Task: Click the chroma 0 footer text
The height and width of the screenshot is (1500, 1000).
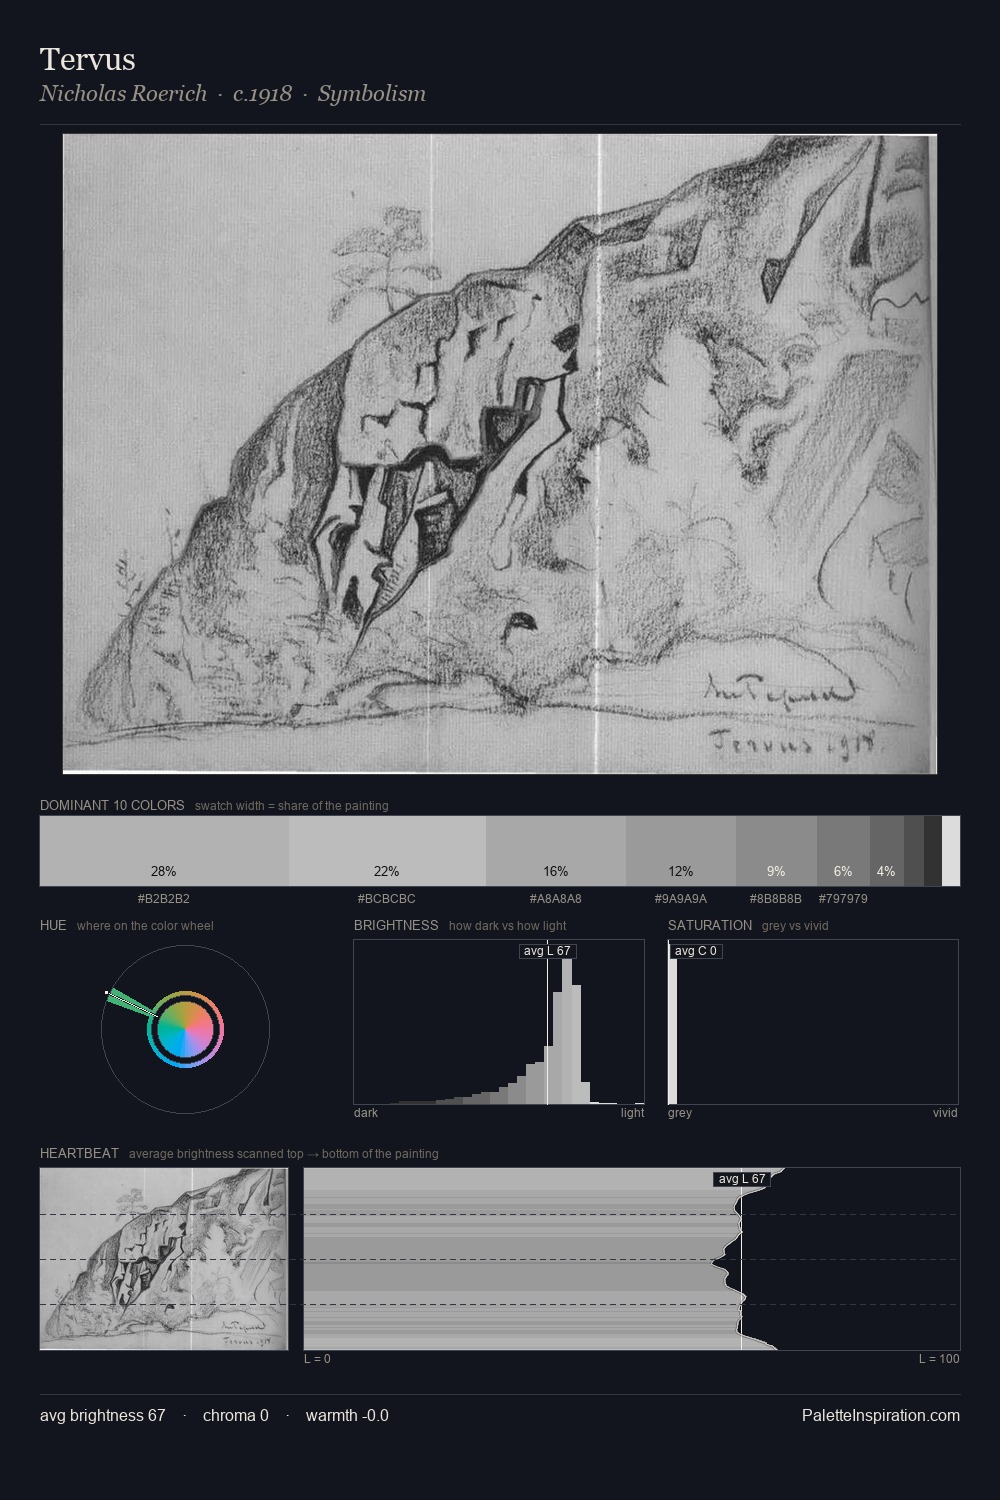Action: tap(236, 1416)
